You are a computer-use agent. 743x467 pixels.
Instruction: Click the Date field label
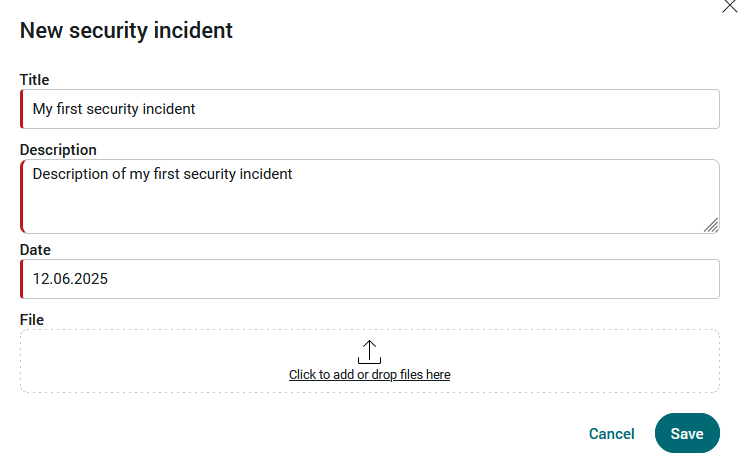click(x=35, y=250)
